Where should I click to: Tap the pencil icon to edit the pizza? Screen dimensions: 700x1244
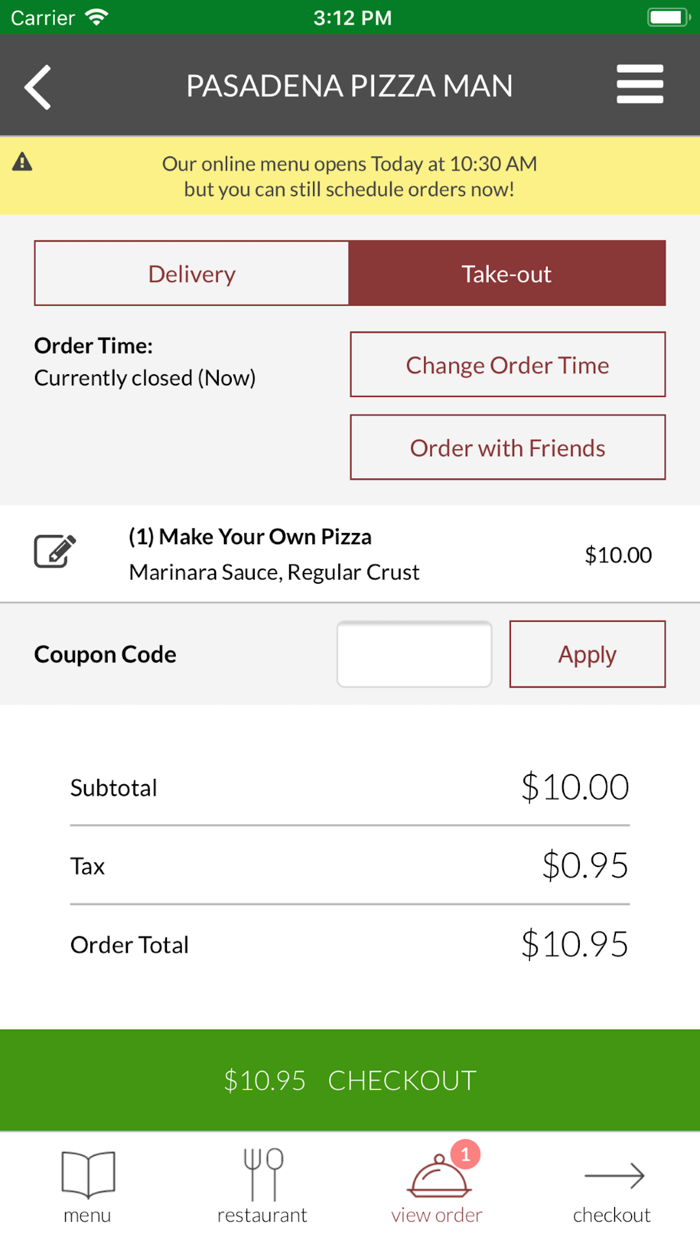pos(56,549)
